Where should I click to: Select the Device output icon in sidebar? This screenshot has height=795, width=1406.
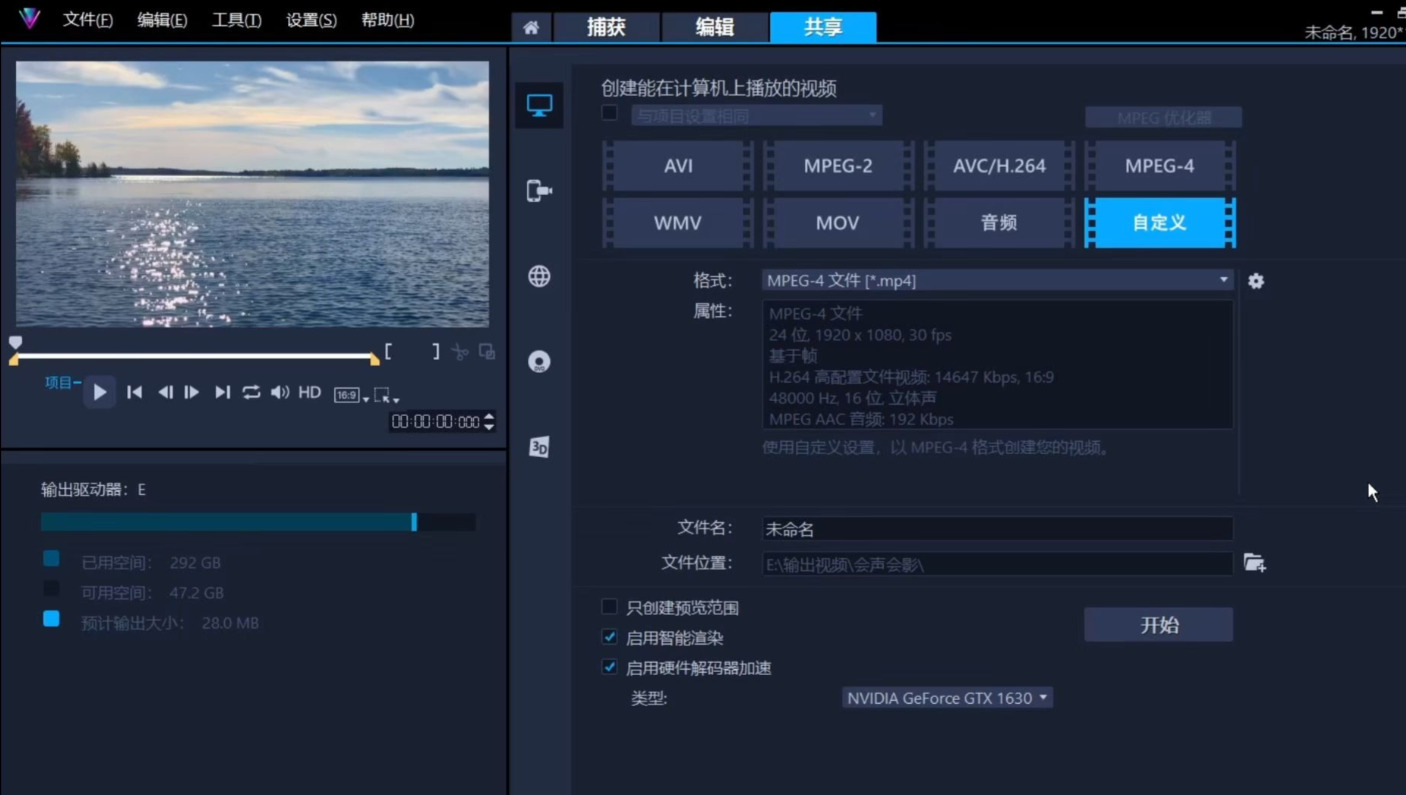[x=539, y=191]
